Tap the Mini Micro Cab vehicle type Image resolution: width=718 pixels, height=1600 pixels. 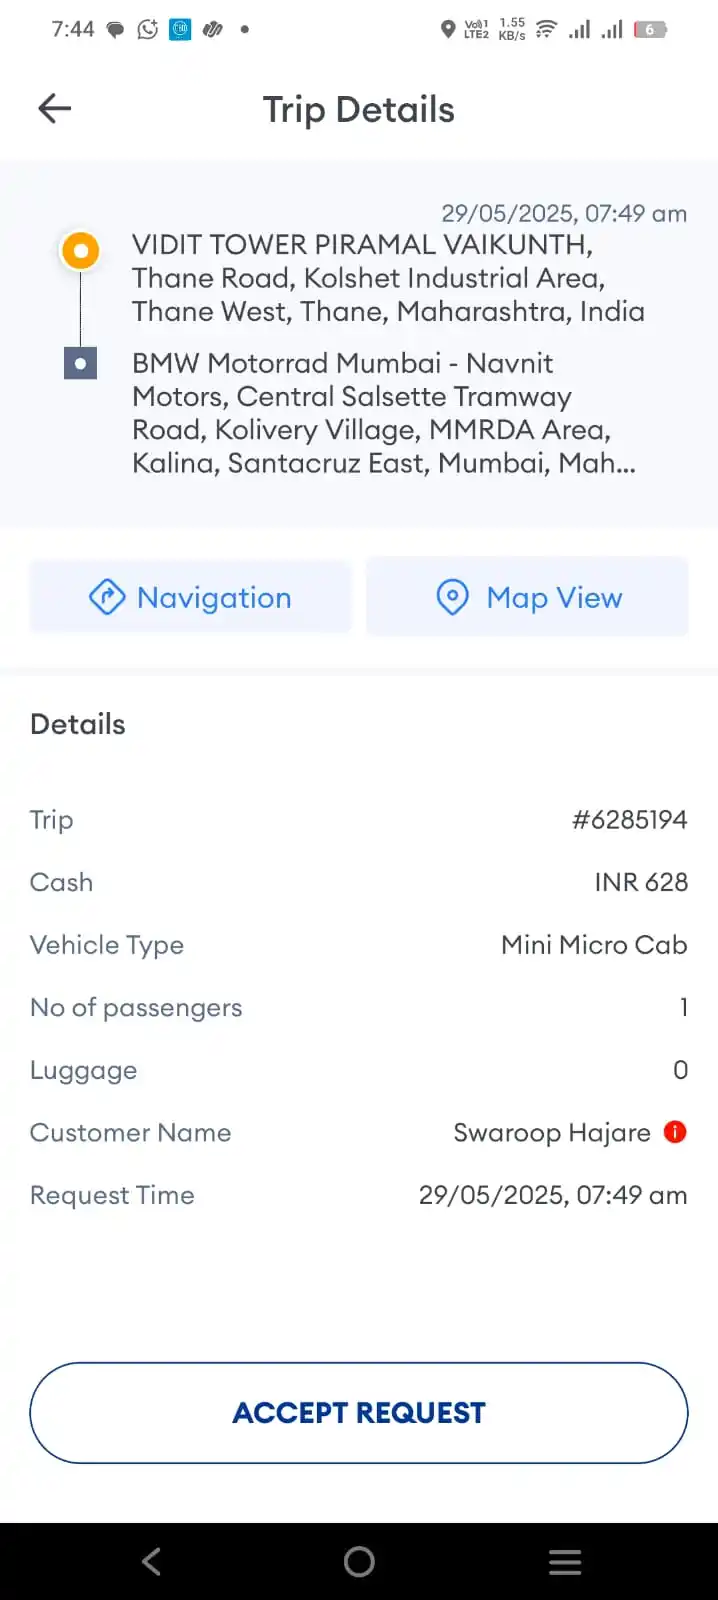(594, 945)
